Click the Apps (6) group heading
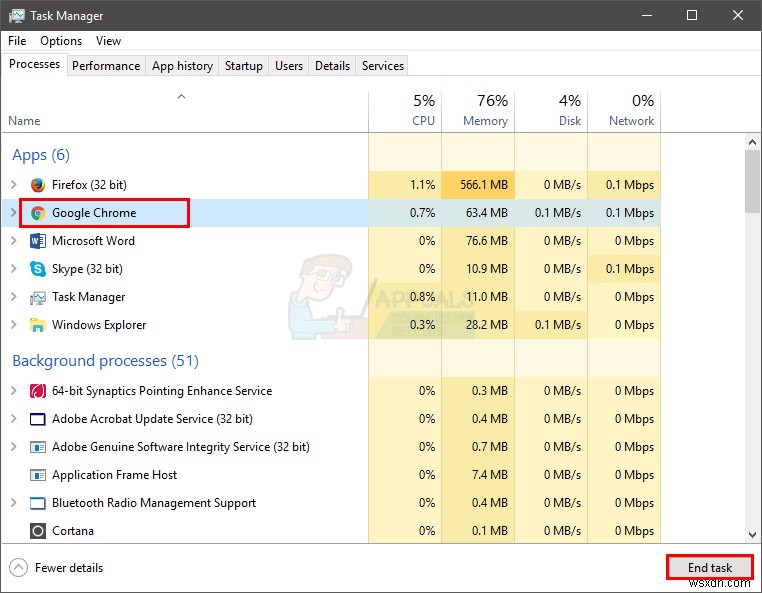This screenshot has width=762, height=593. (41, 155)
